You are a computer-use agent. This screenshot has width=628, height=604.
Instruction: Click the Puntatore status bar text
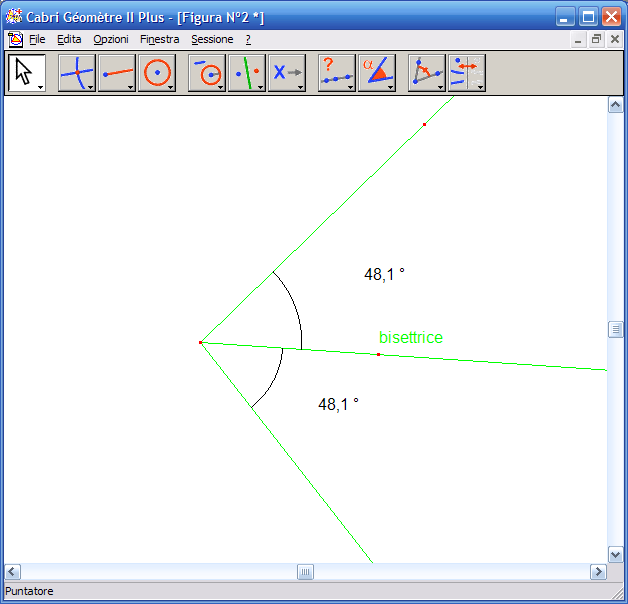[x=29, y=591]
